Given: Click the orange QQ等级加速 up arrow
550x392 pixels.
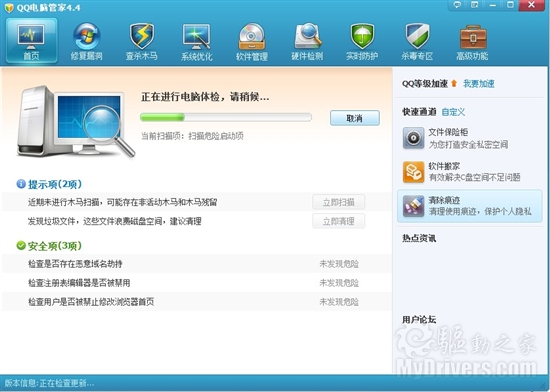Looking at the screenshot, I should click(x=454, y=83).
